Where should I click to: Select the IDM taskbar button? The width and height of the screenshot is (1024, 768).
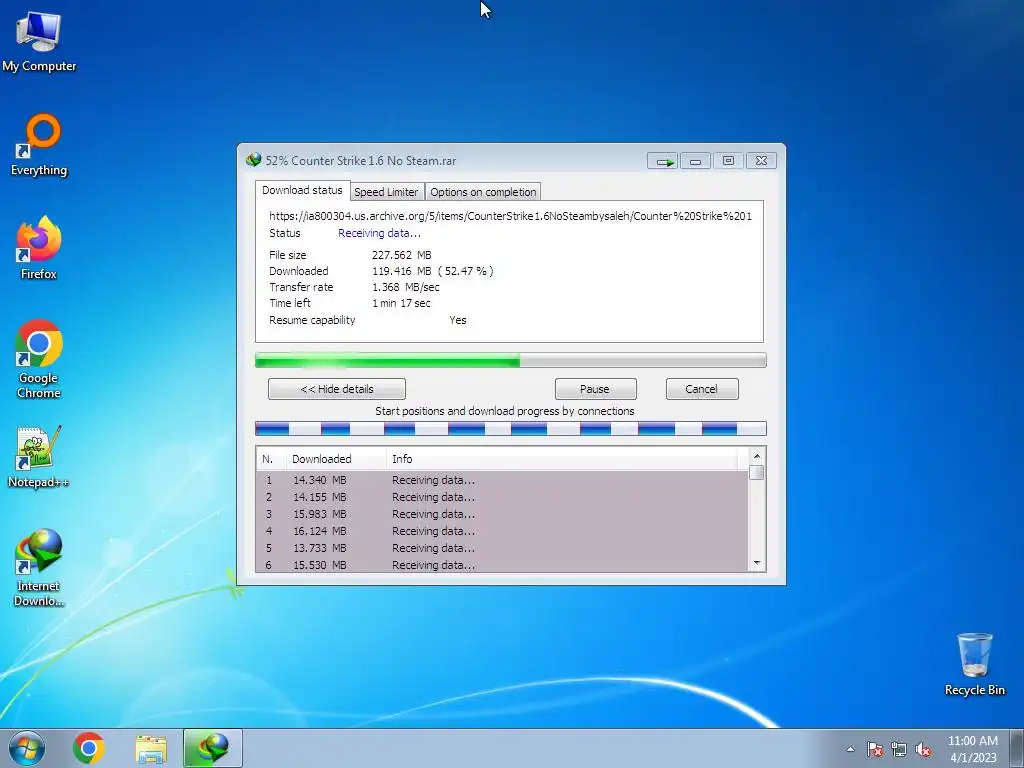(x=213, y=748)
